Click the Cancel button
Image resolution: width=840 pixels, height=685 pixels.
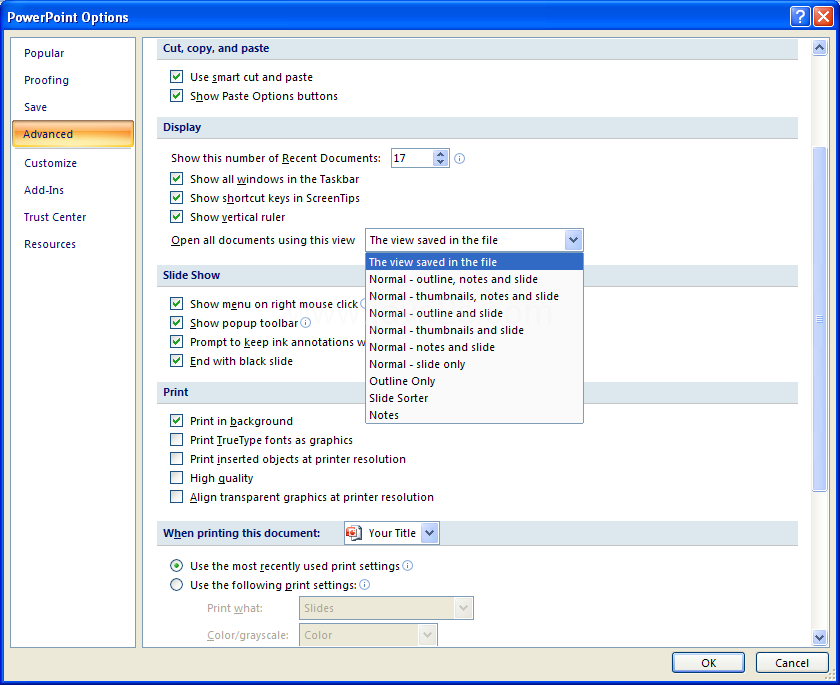tap(792, 663)
